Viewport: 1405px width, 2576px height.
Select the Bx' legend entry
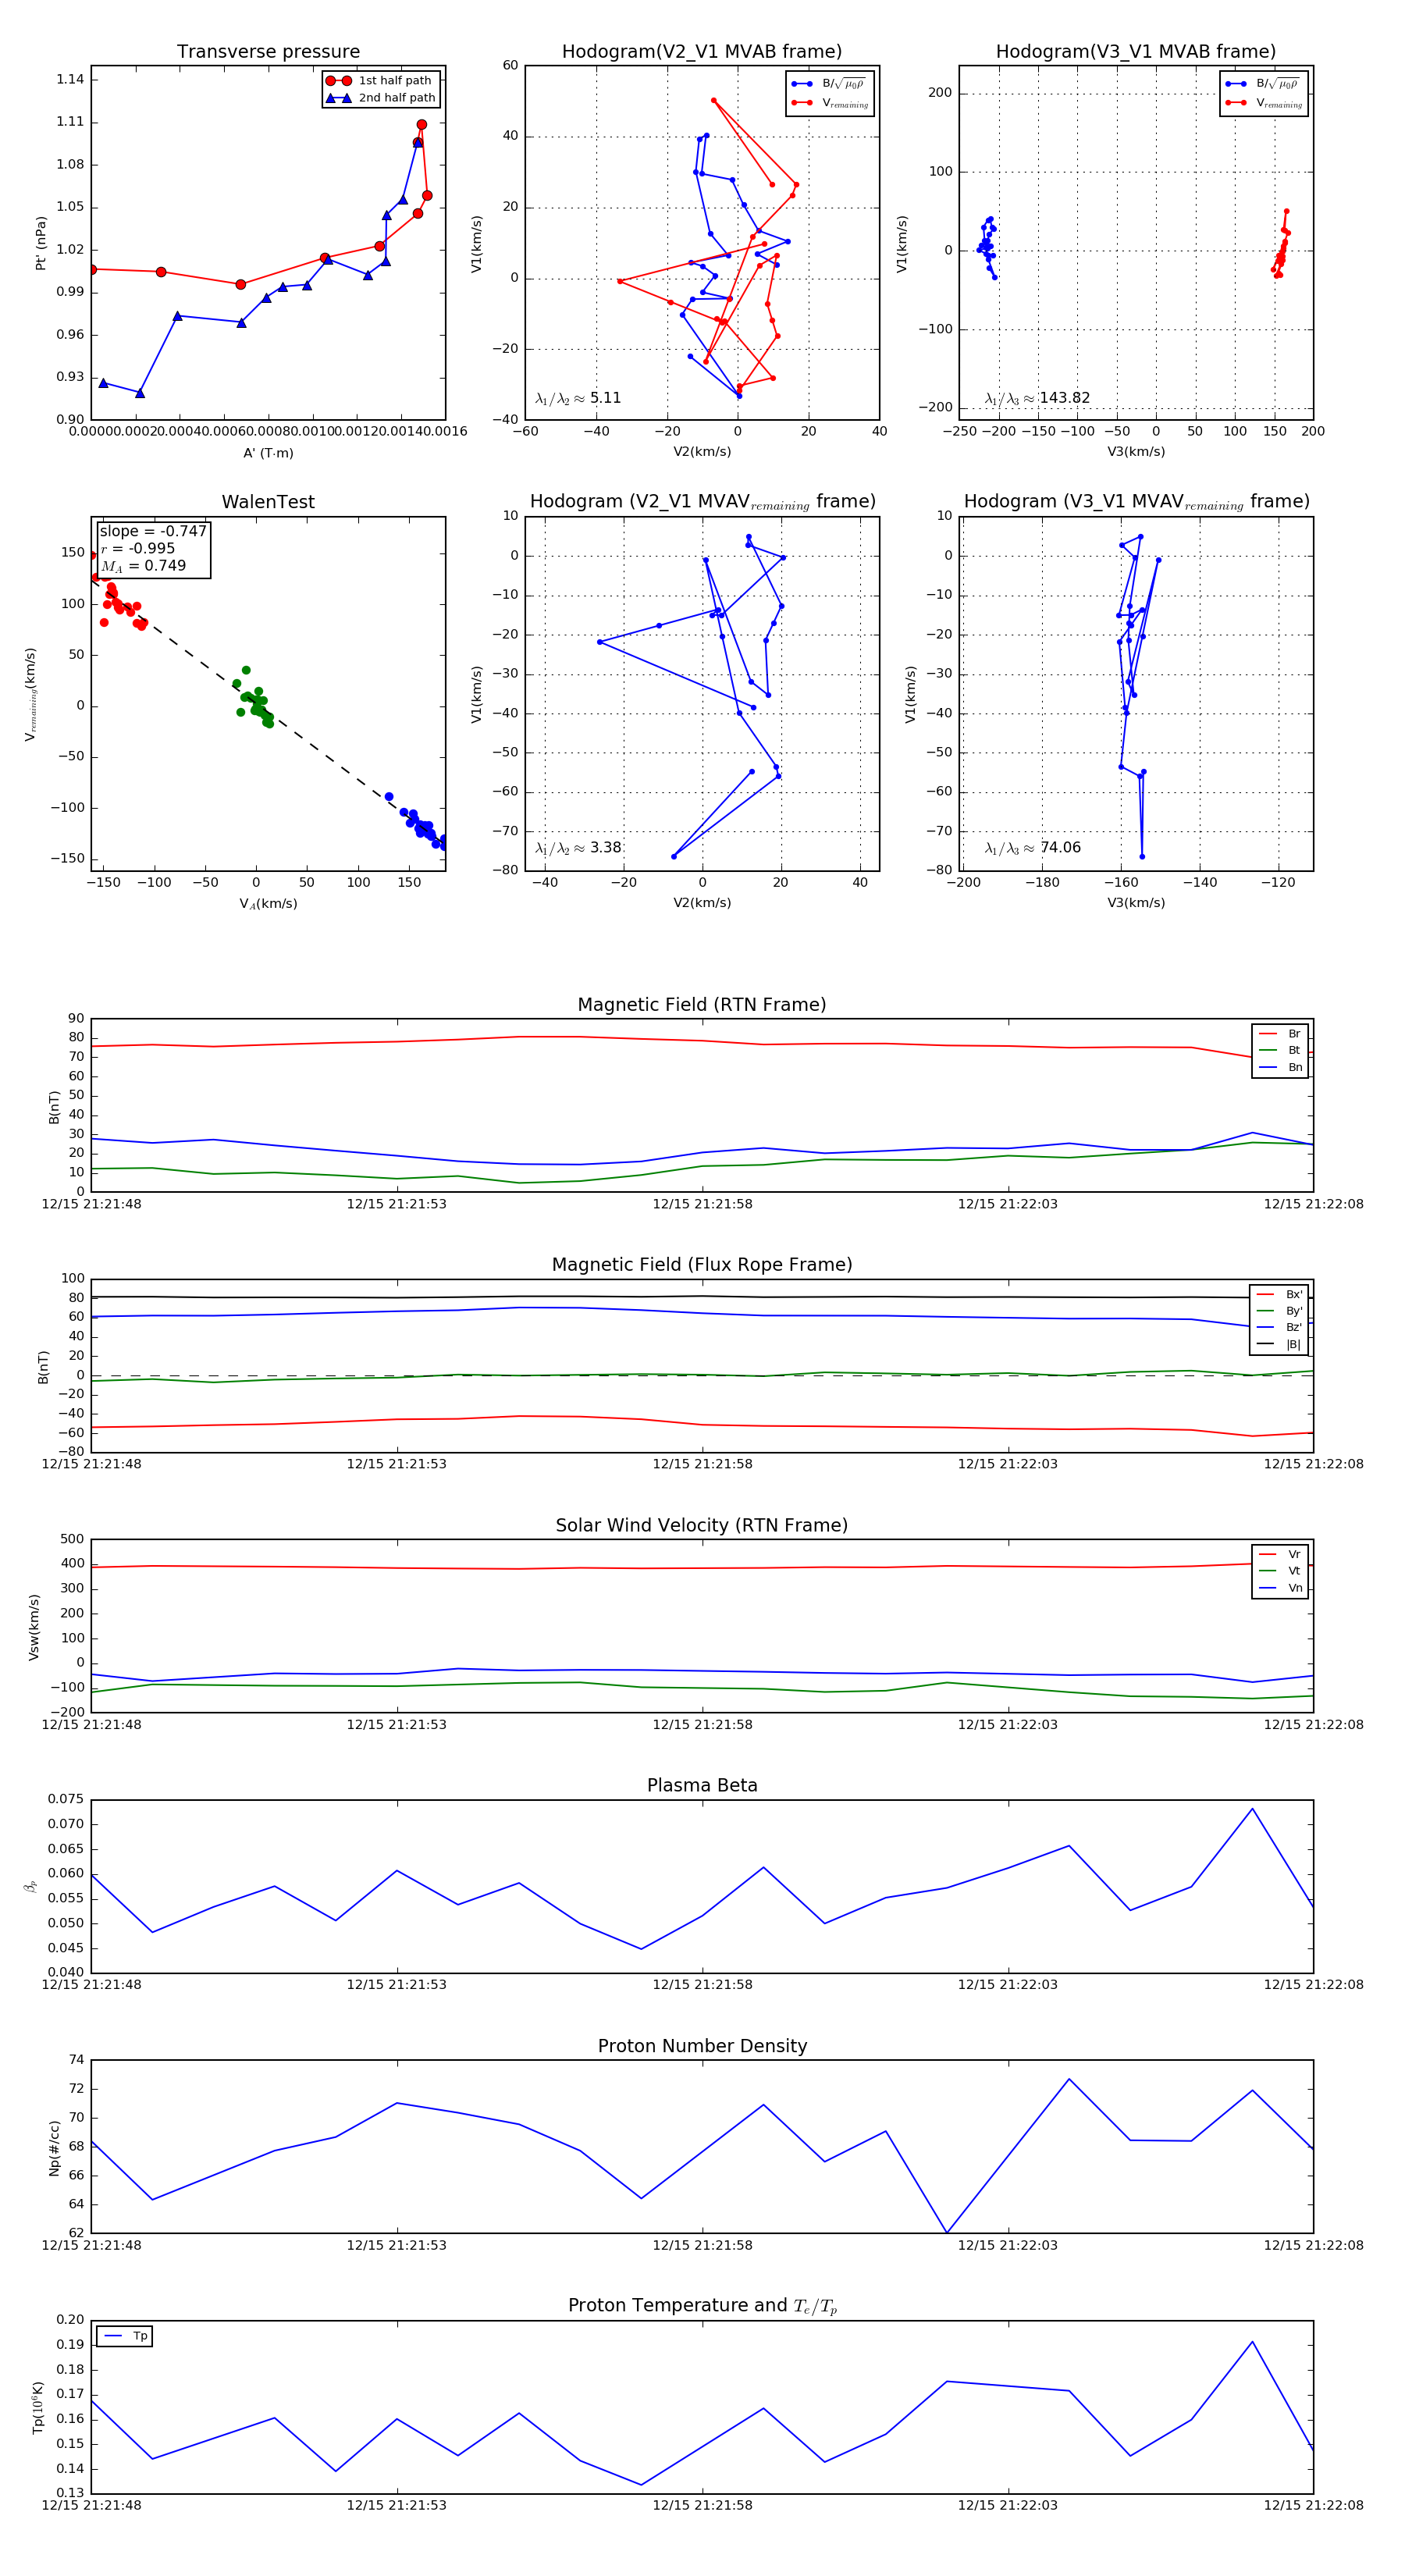(x=1279, y=1294)
